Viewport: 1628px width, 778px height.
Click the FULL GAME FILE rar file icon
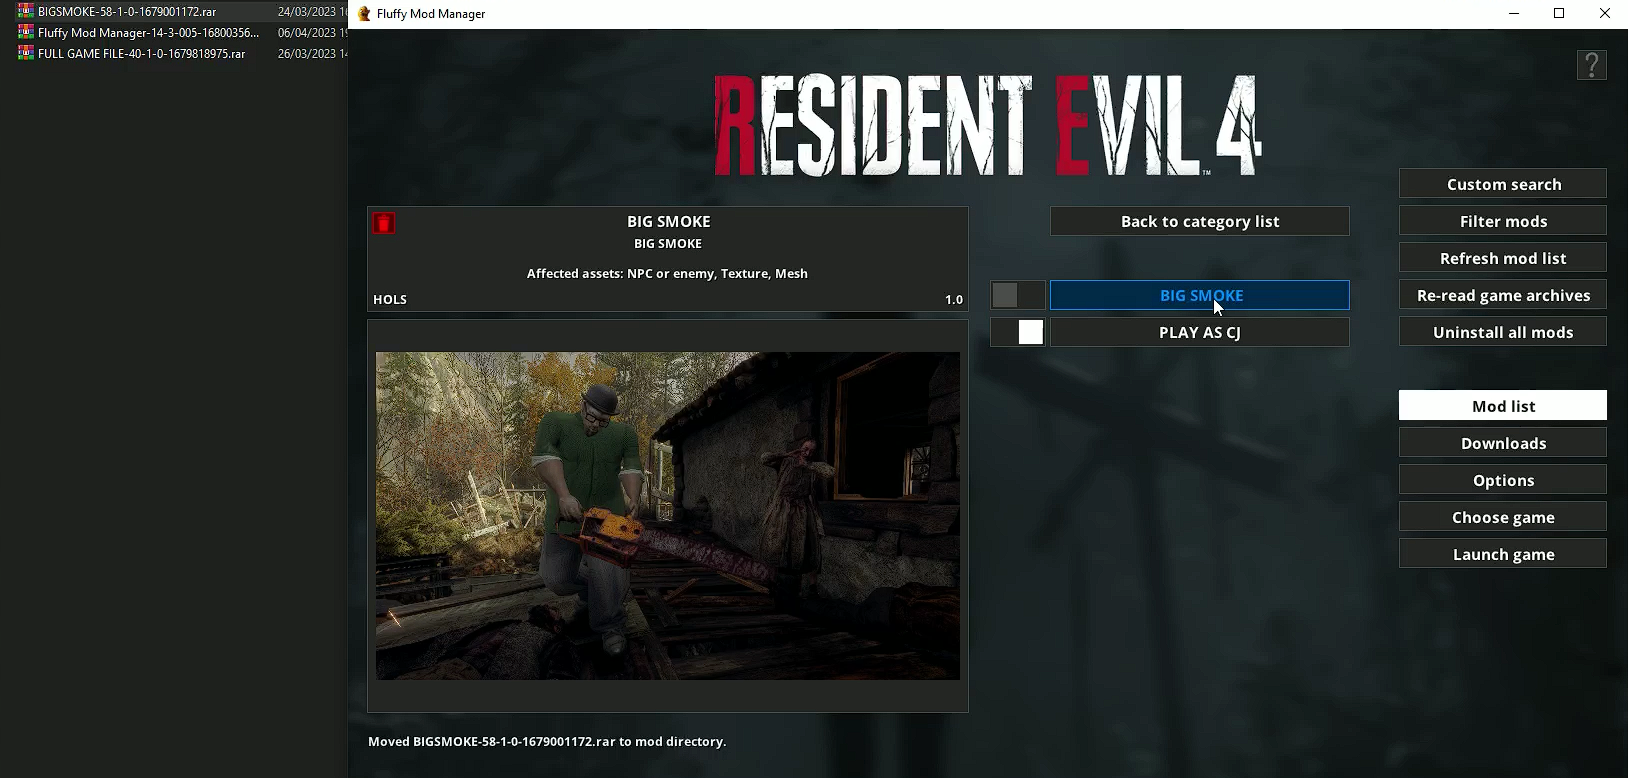pyautogui.click(x=26, y=53)
